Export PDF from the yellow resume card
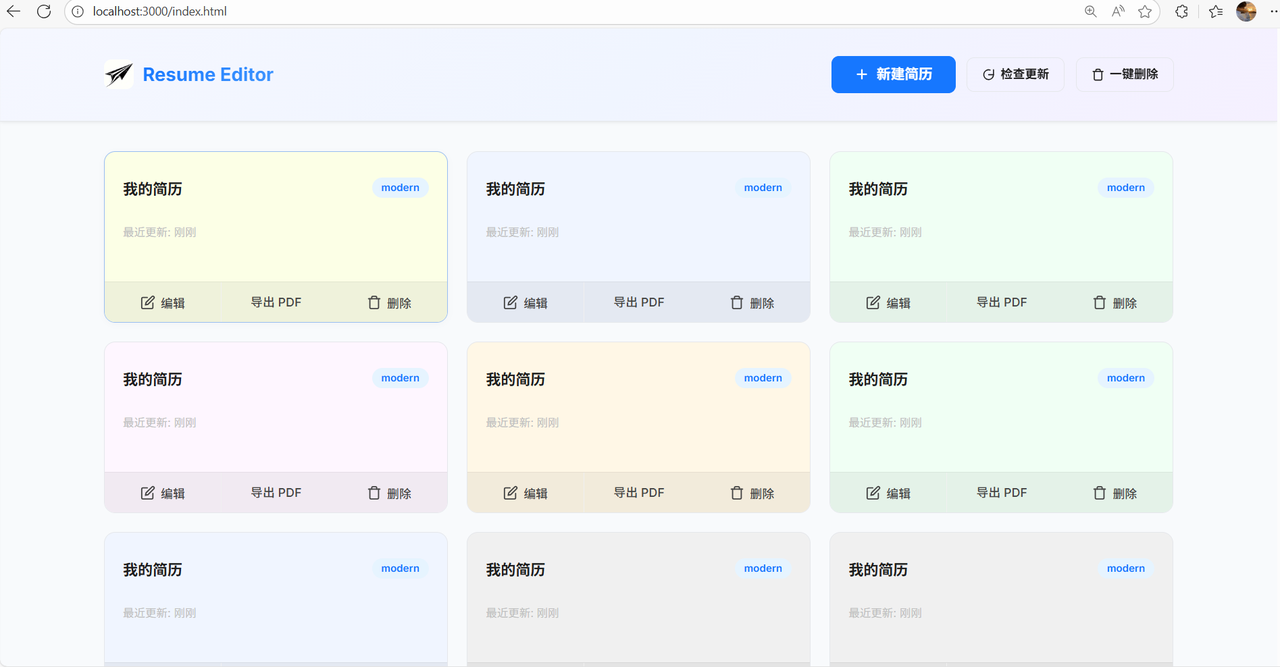The width and height of the screenshot is (1280, 667). pos(276,303)
